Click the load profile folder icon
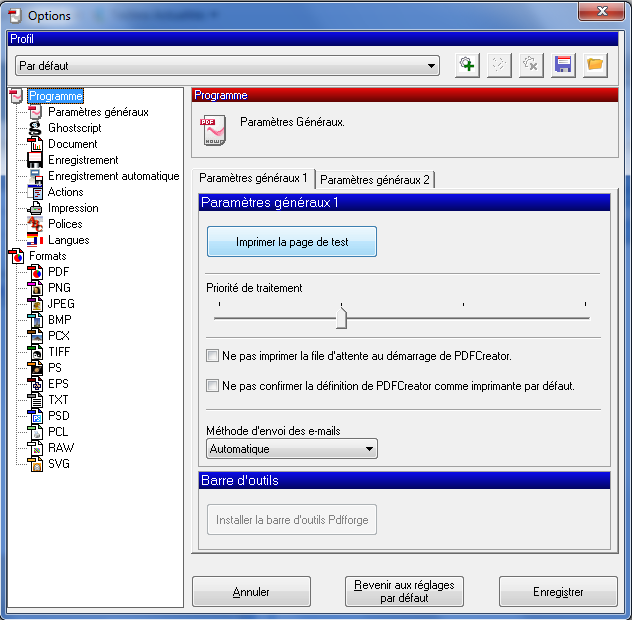 (x=595, y=65)
